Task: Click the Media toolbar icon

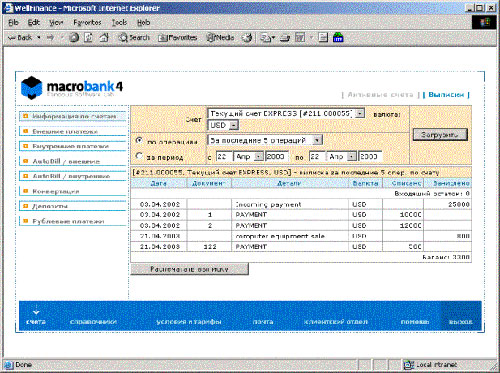Action: click(x=220, y=38)
